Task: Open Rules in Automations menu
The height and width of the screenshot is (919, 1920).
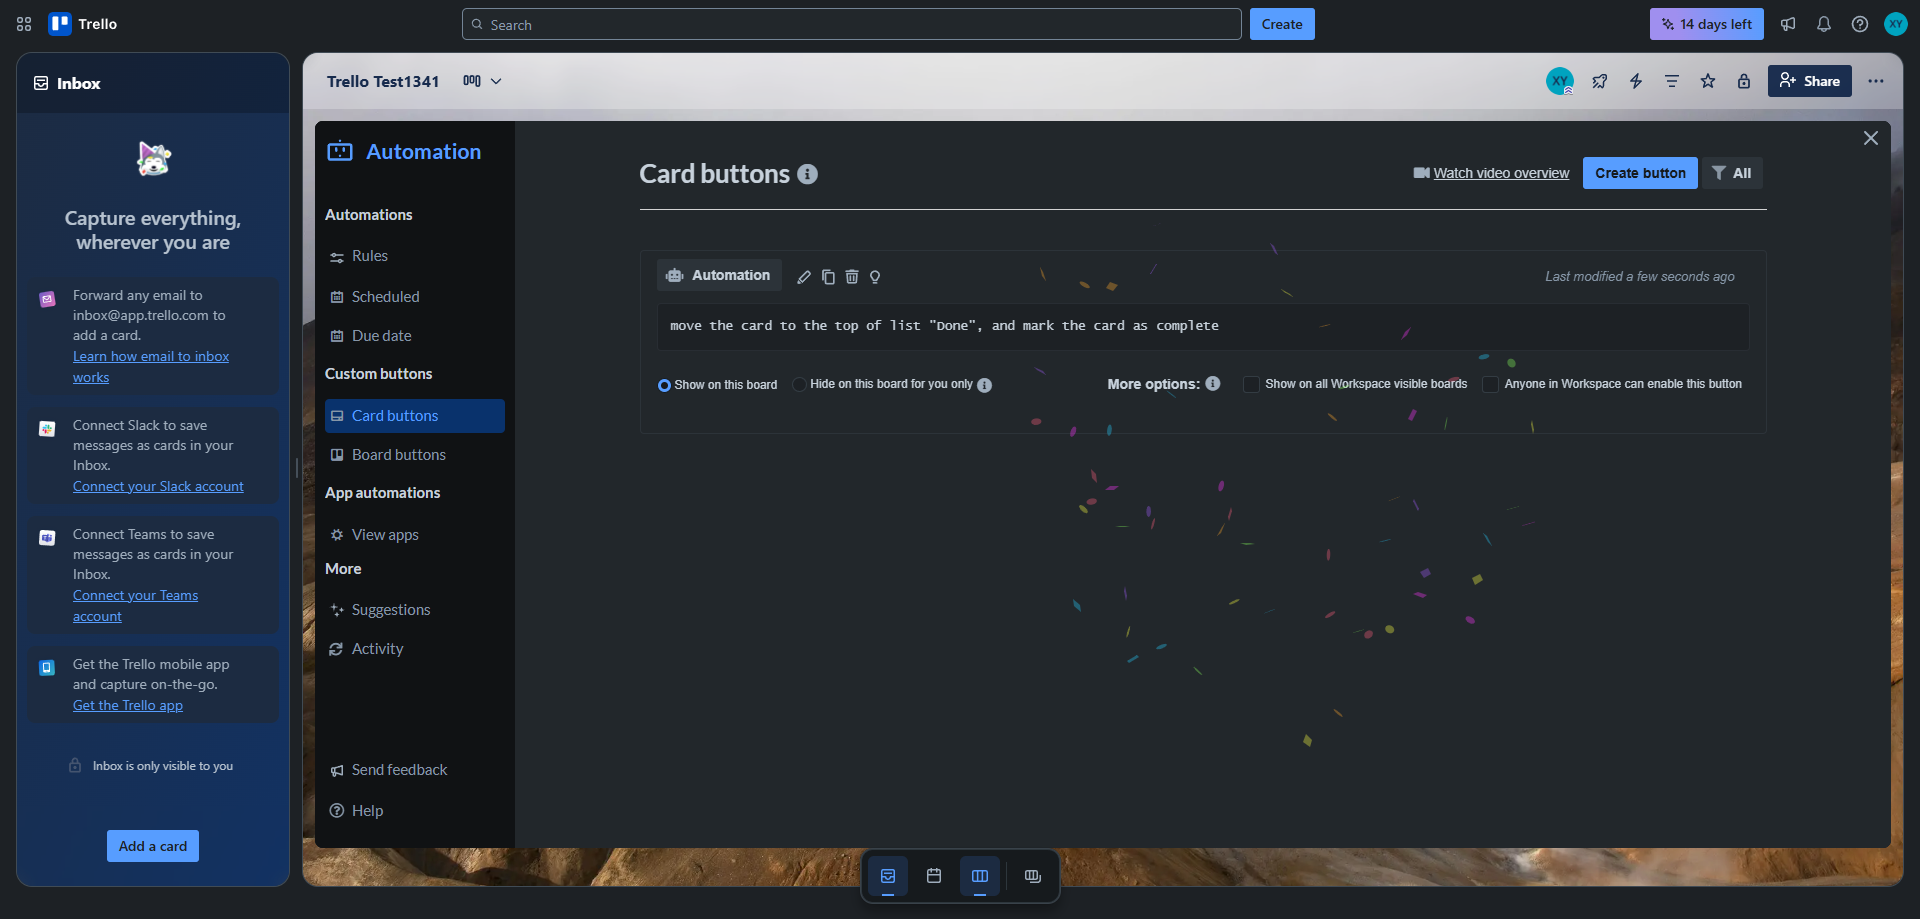Action: pos(414,256)
